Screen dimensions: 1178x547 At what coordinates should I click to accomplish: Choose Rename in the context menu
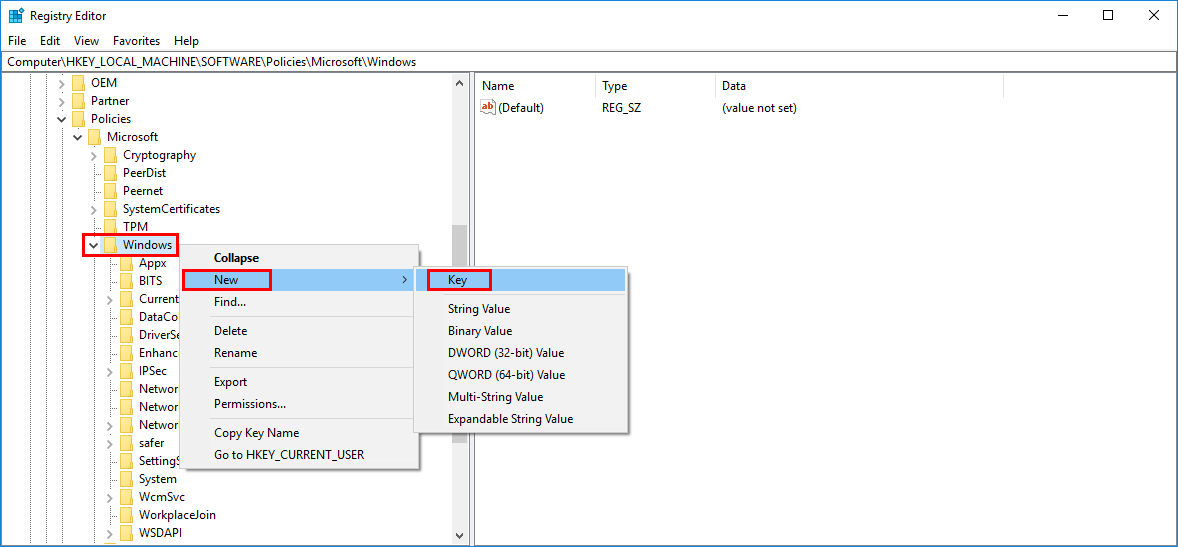(x=299, y=352)
